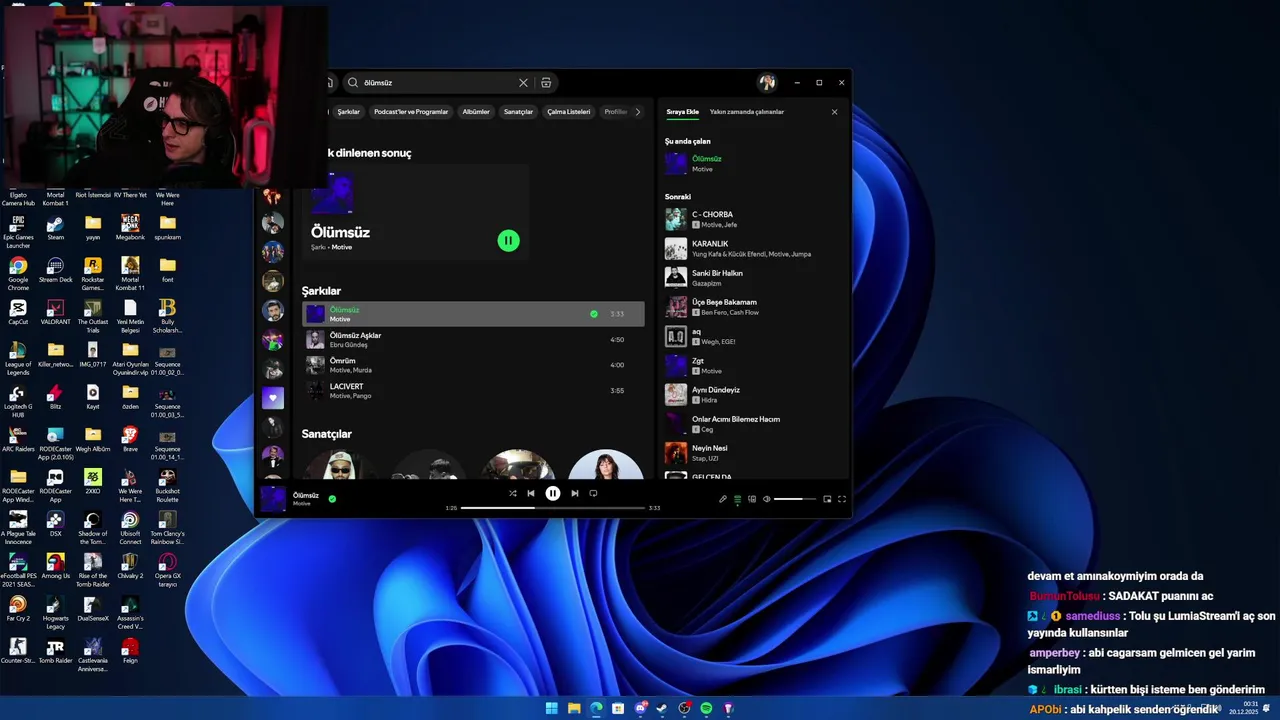The width and height of the screenshot is (1280, 720).
Task: Filter results by Sanatçılar
Action: coord(518,112)
